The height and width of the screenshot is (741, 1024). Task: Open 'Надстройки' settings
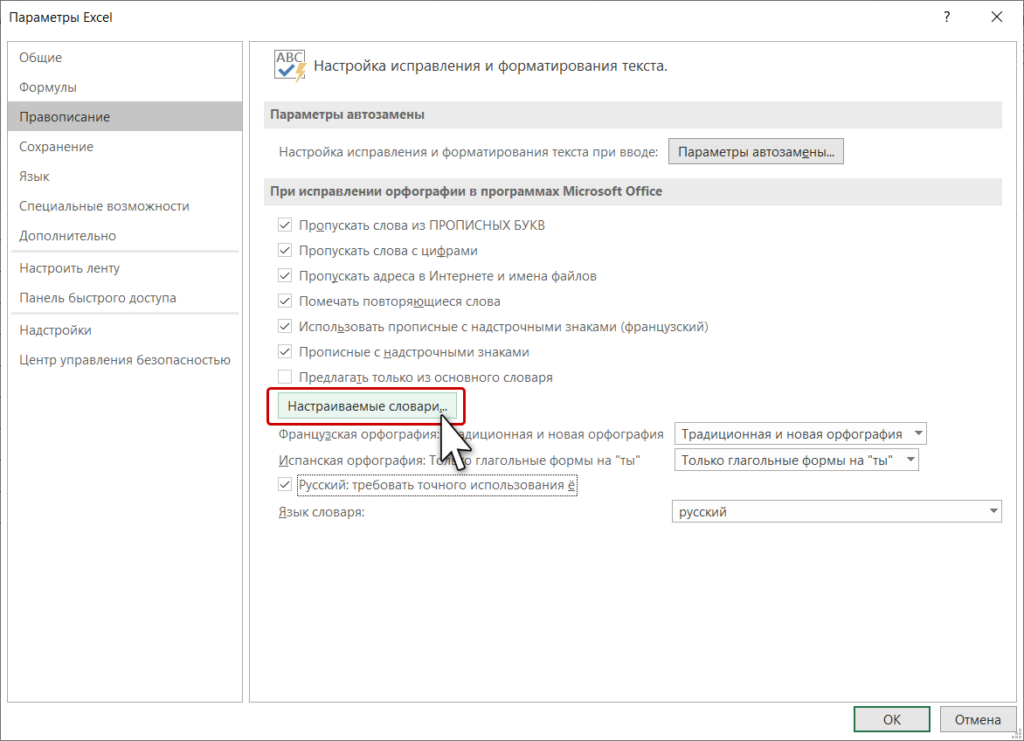point(125,330)
